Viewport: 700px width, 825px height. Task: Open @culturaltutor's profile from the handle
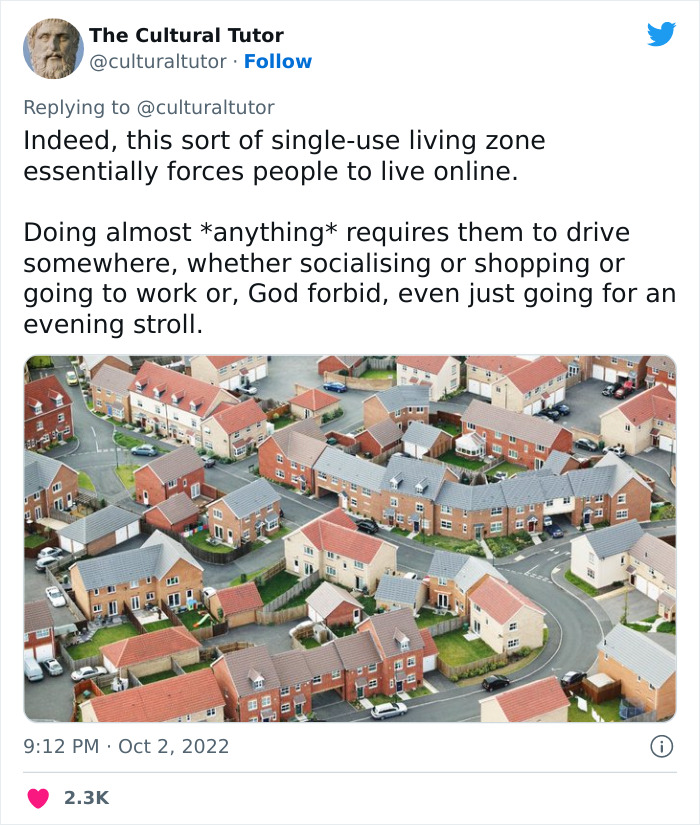pyautogui.click(x=160, y=61)
